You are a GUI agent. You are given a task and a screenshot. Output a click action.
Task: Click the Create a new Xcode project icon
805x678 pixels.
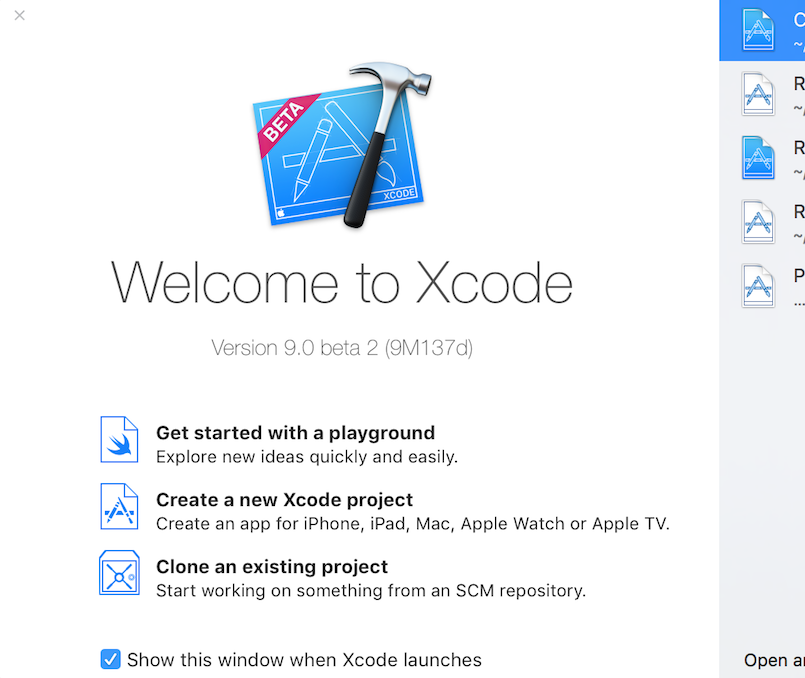119,507
